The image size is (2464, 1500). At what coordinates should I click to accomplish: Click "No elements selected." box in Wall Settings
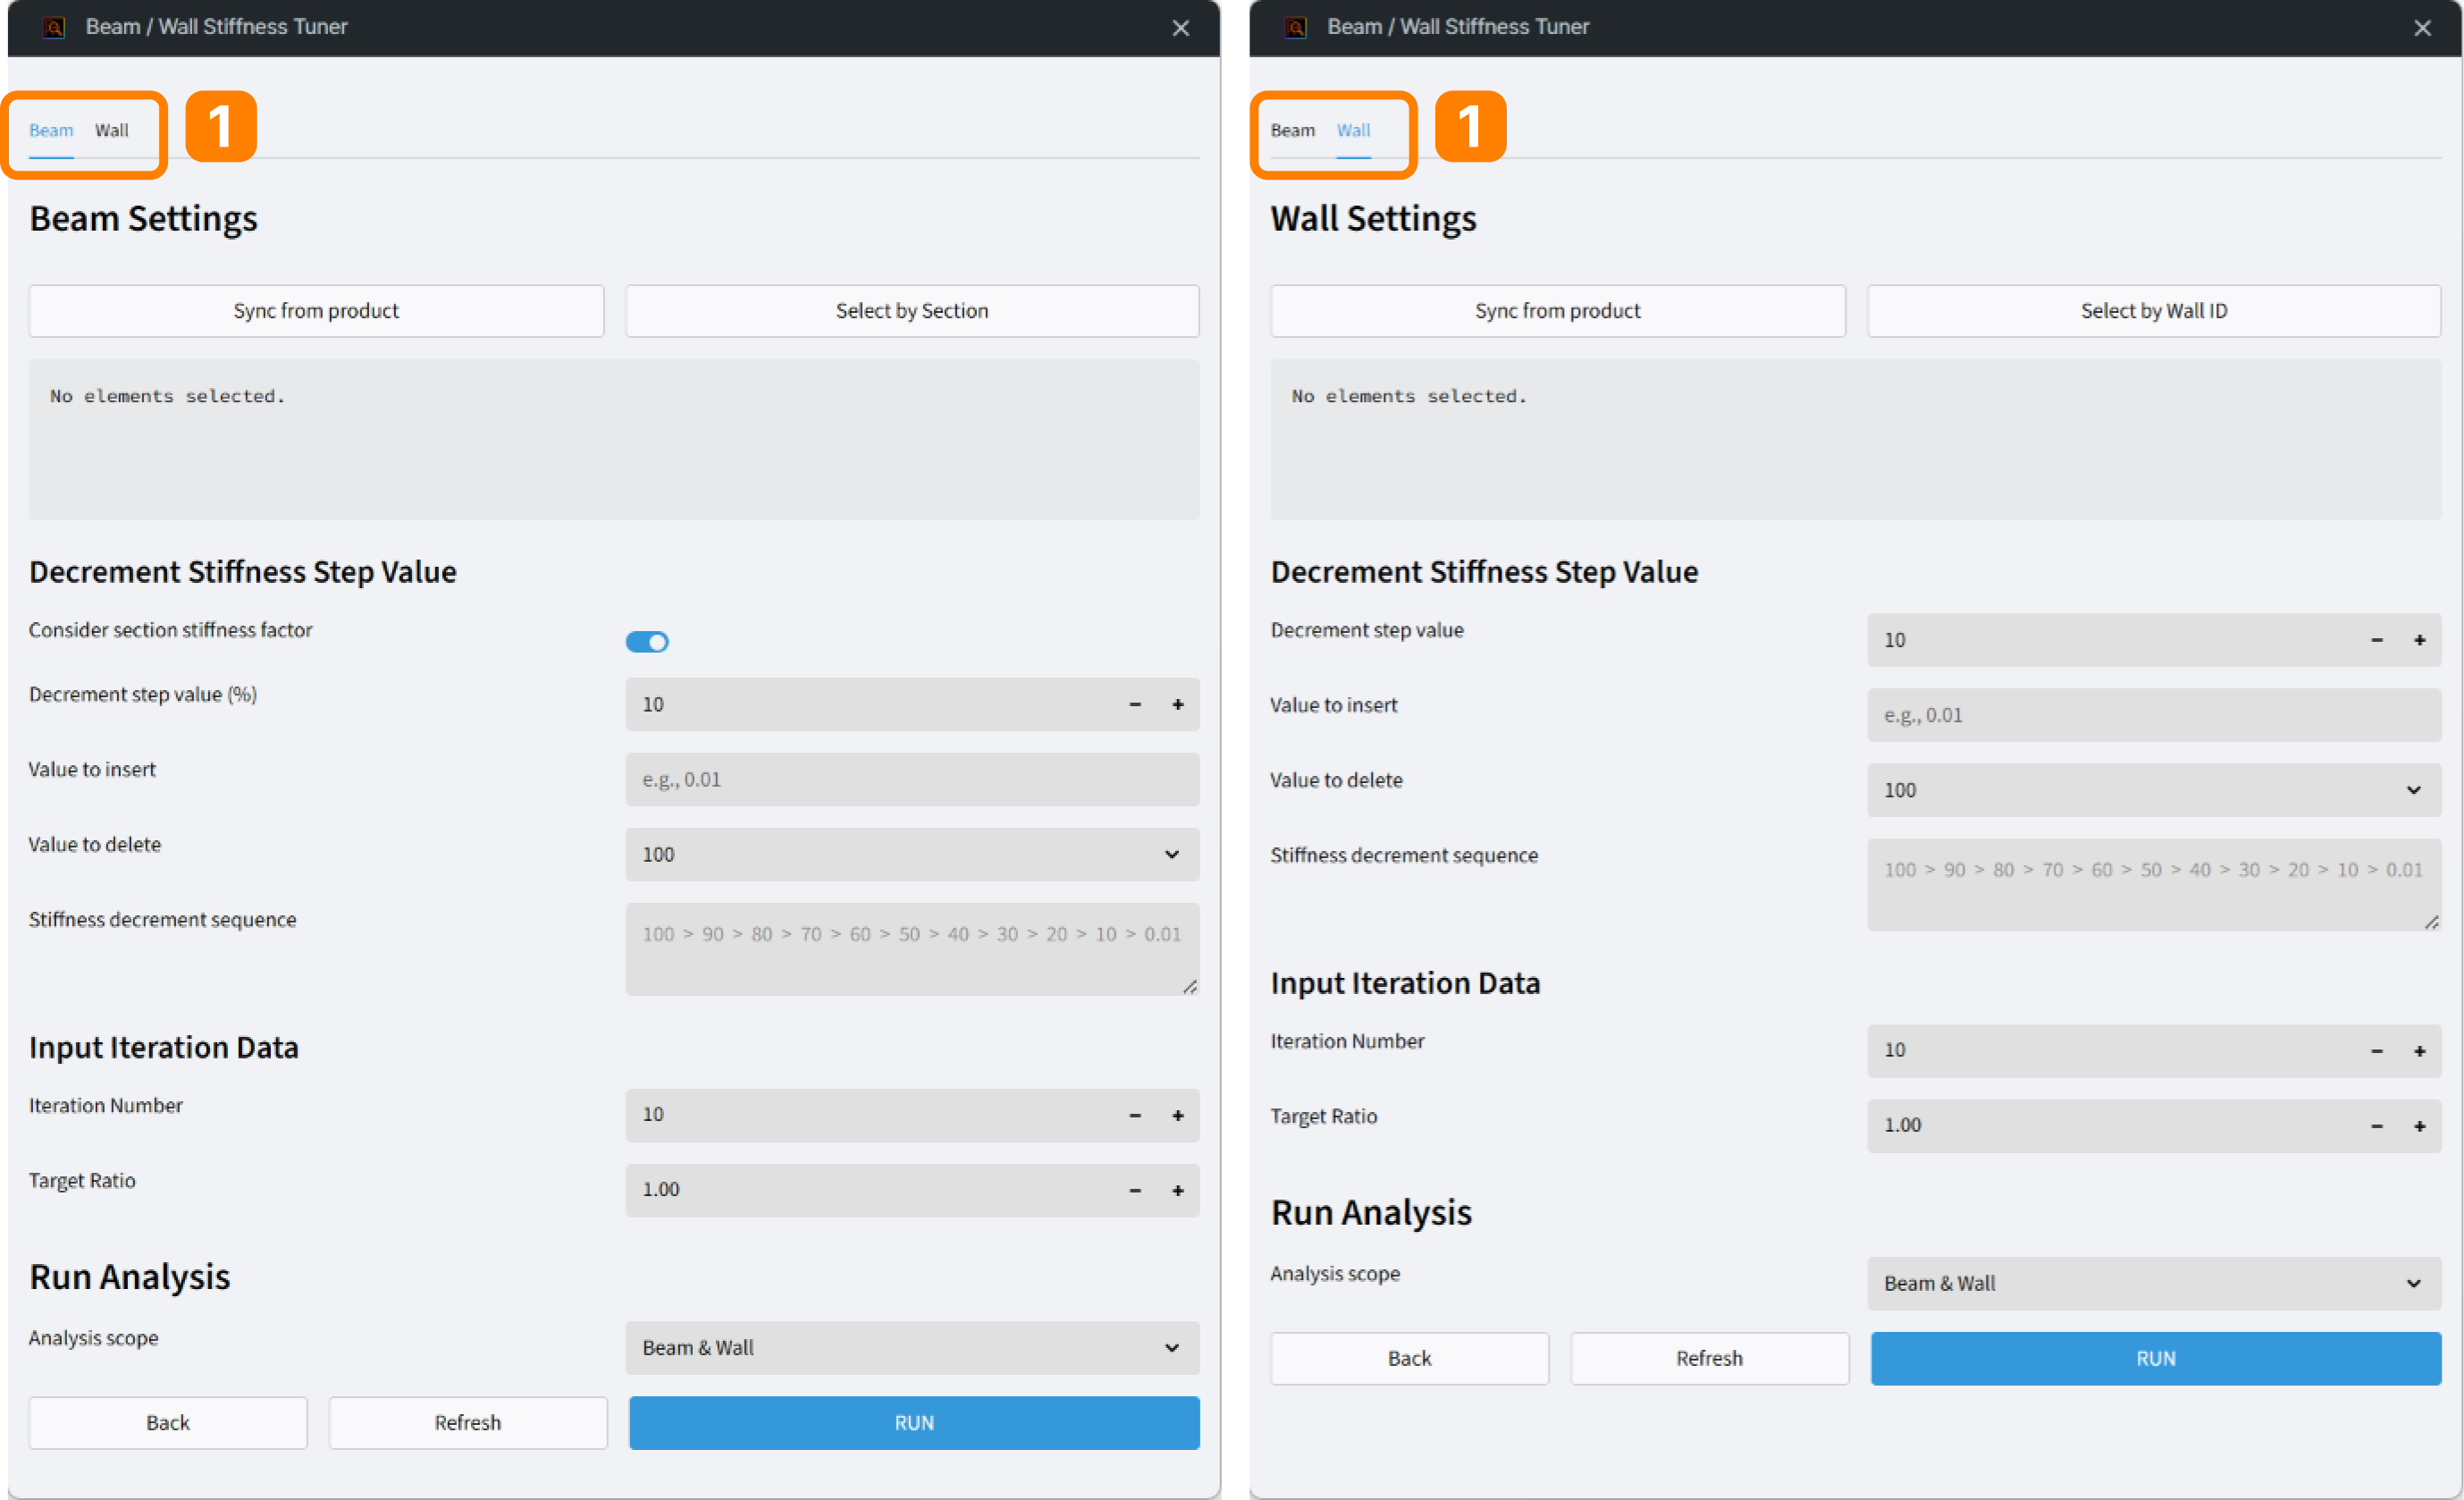[1856, 440]
